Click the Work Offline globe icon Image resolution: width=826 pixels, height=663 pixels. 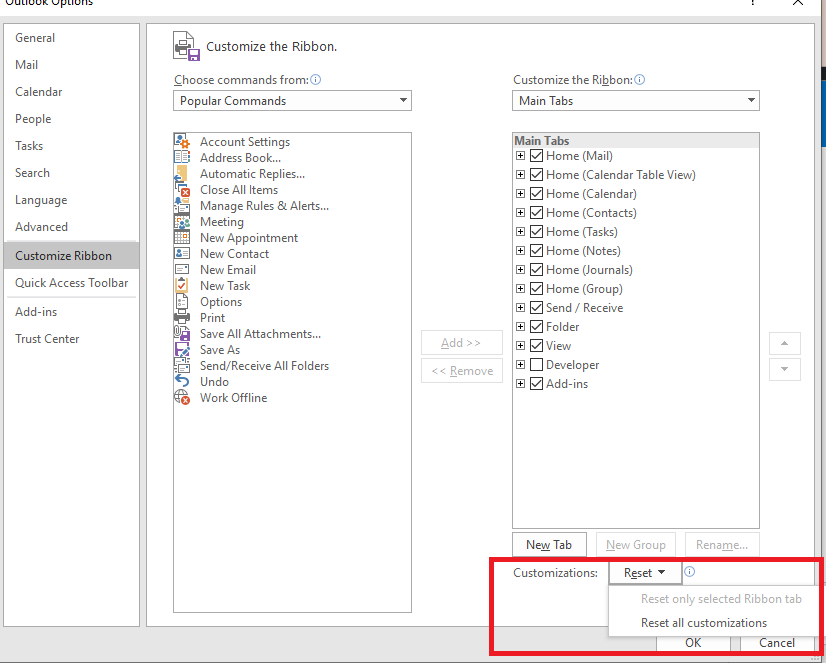coord(182,398)
